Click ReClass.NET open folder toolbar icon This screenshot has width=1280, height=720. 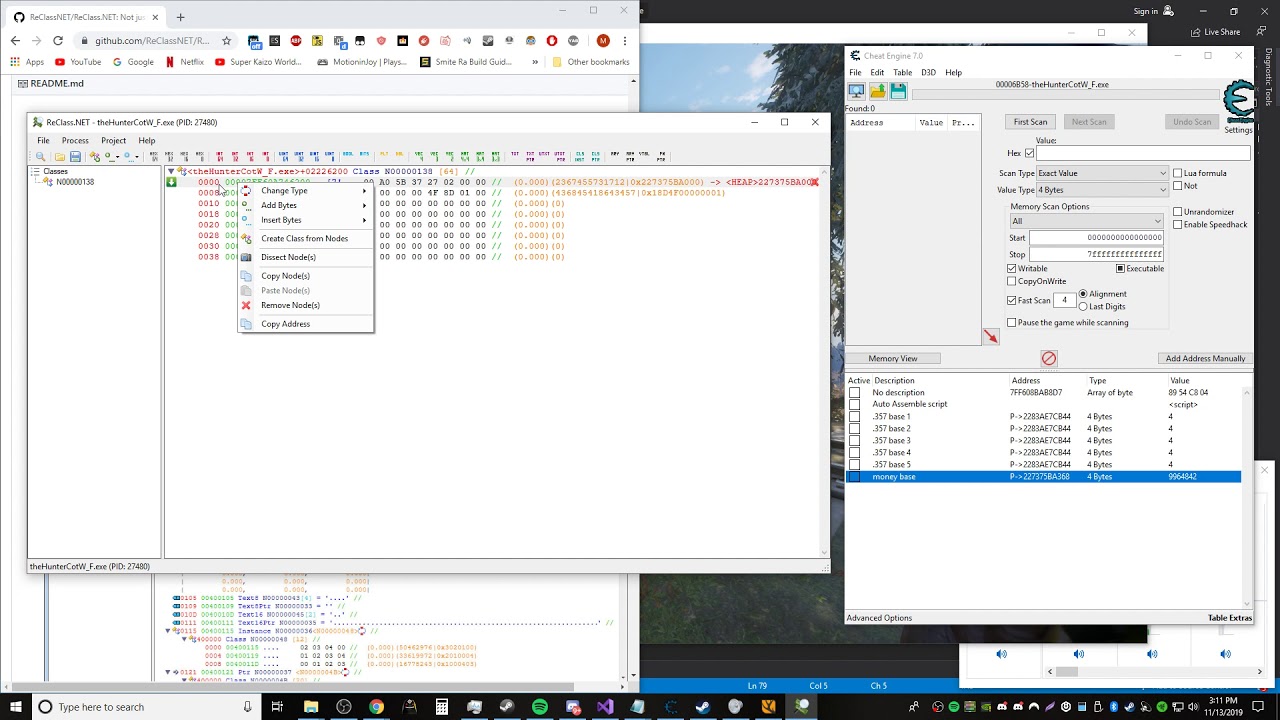tap(60, 157)
